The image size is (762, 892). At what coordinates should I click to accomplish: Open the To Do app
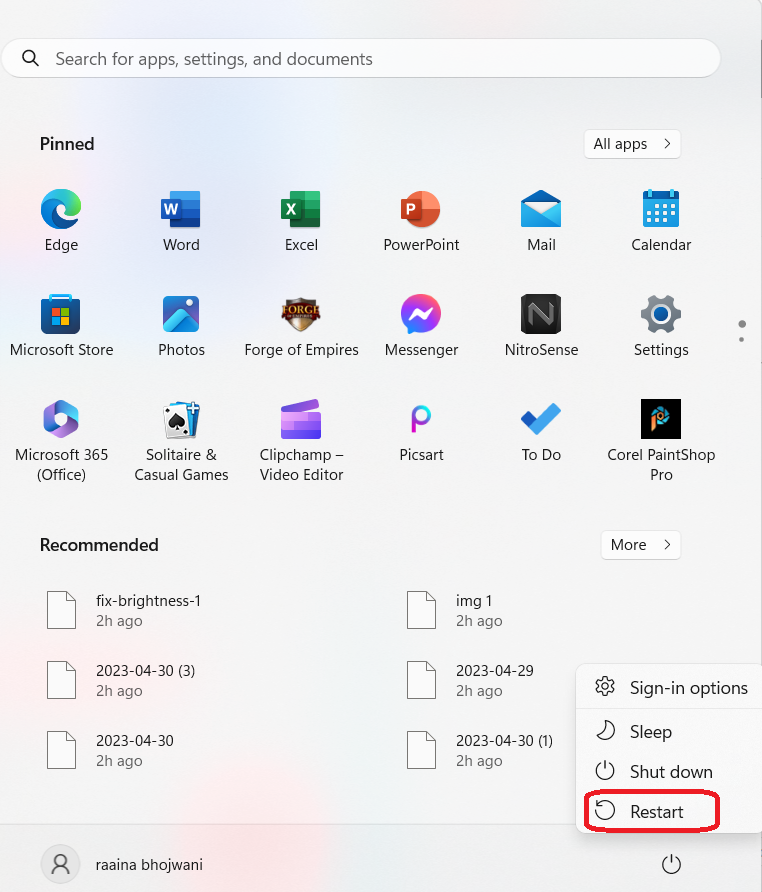(x=541, y=431)
